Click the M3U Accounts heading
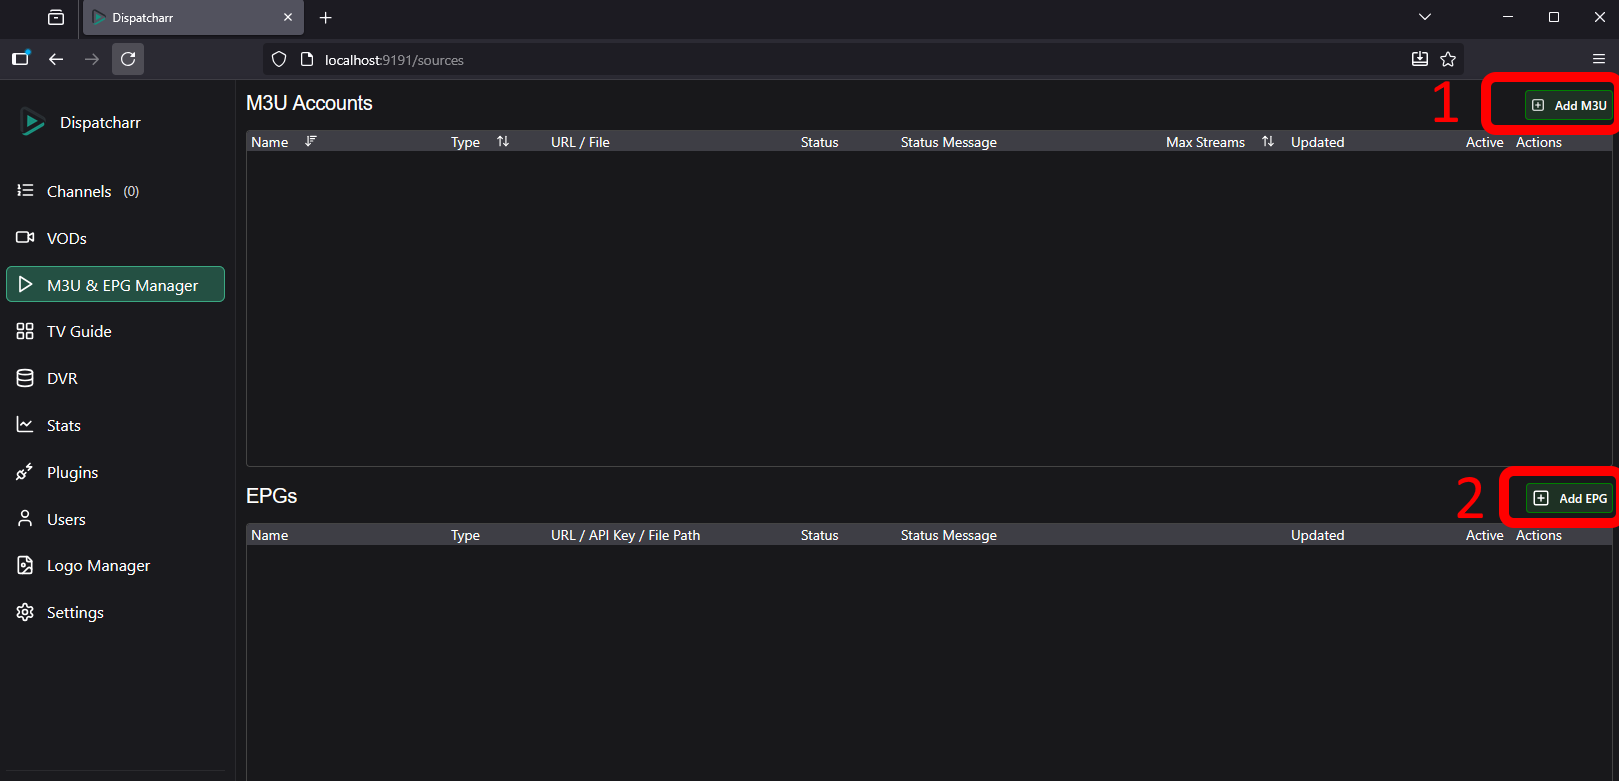Viewport: 1619px width, 781px height. click(309, 103)
